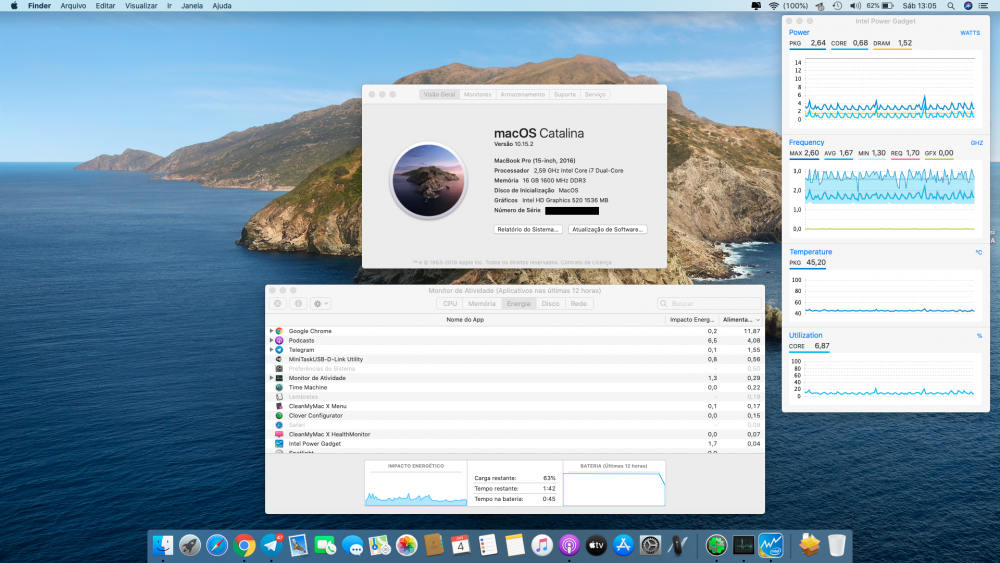The height and width of the screenshot is (563, 1000).
Task: Open Clover Configurator green icon in Dock
Action: click(x=716, y=545)
